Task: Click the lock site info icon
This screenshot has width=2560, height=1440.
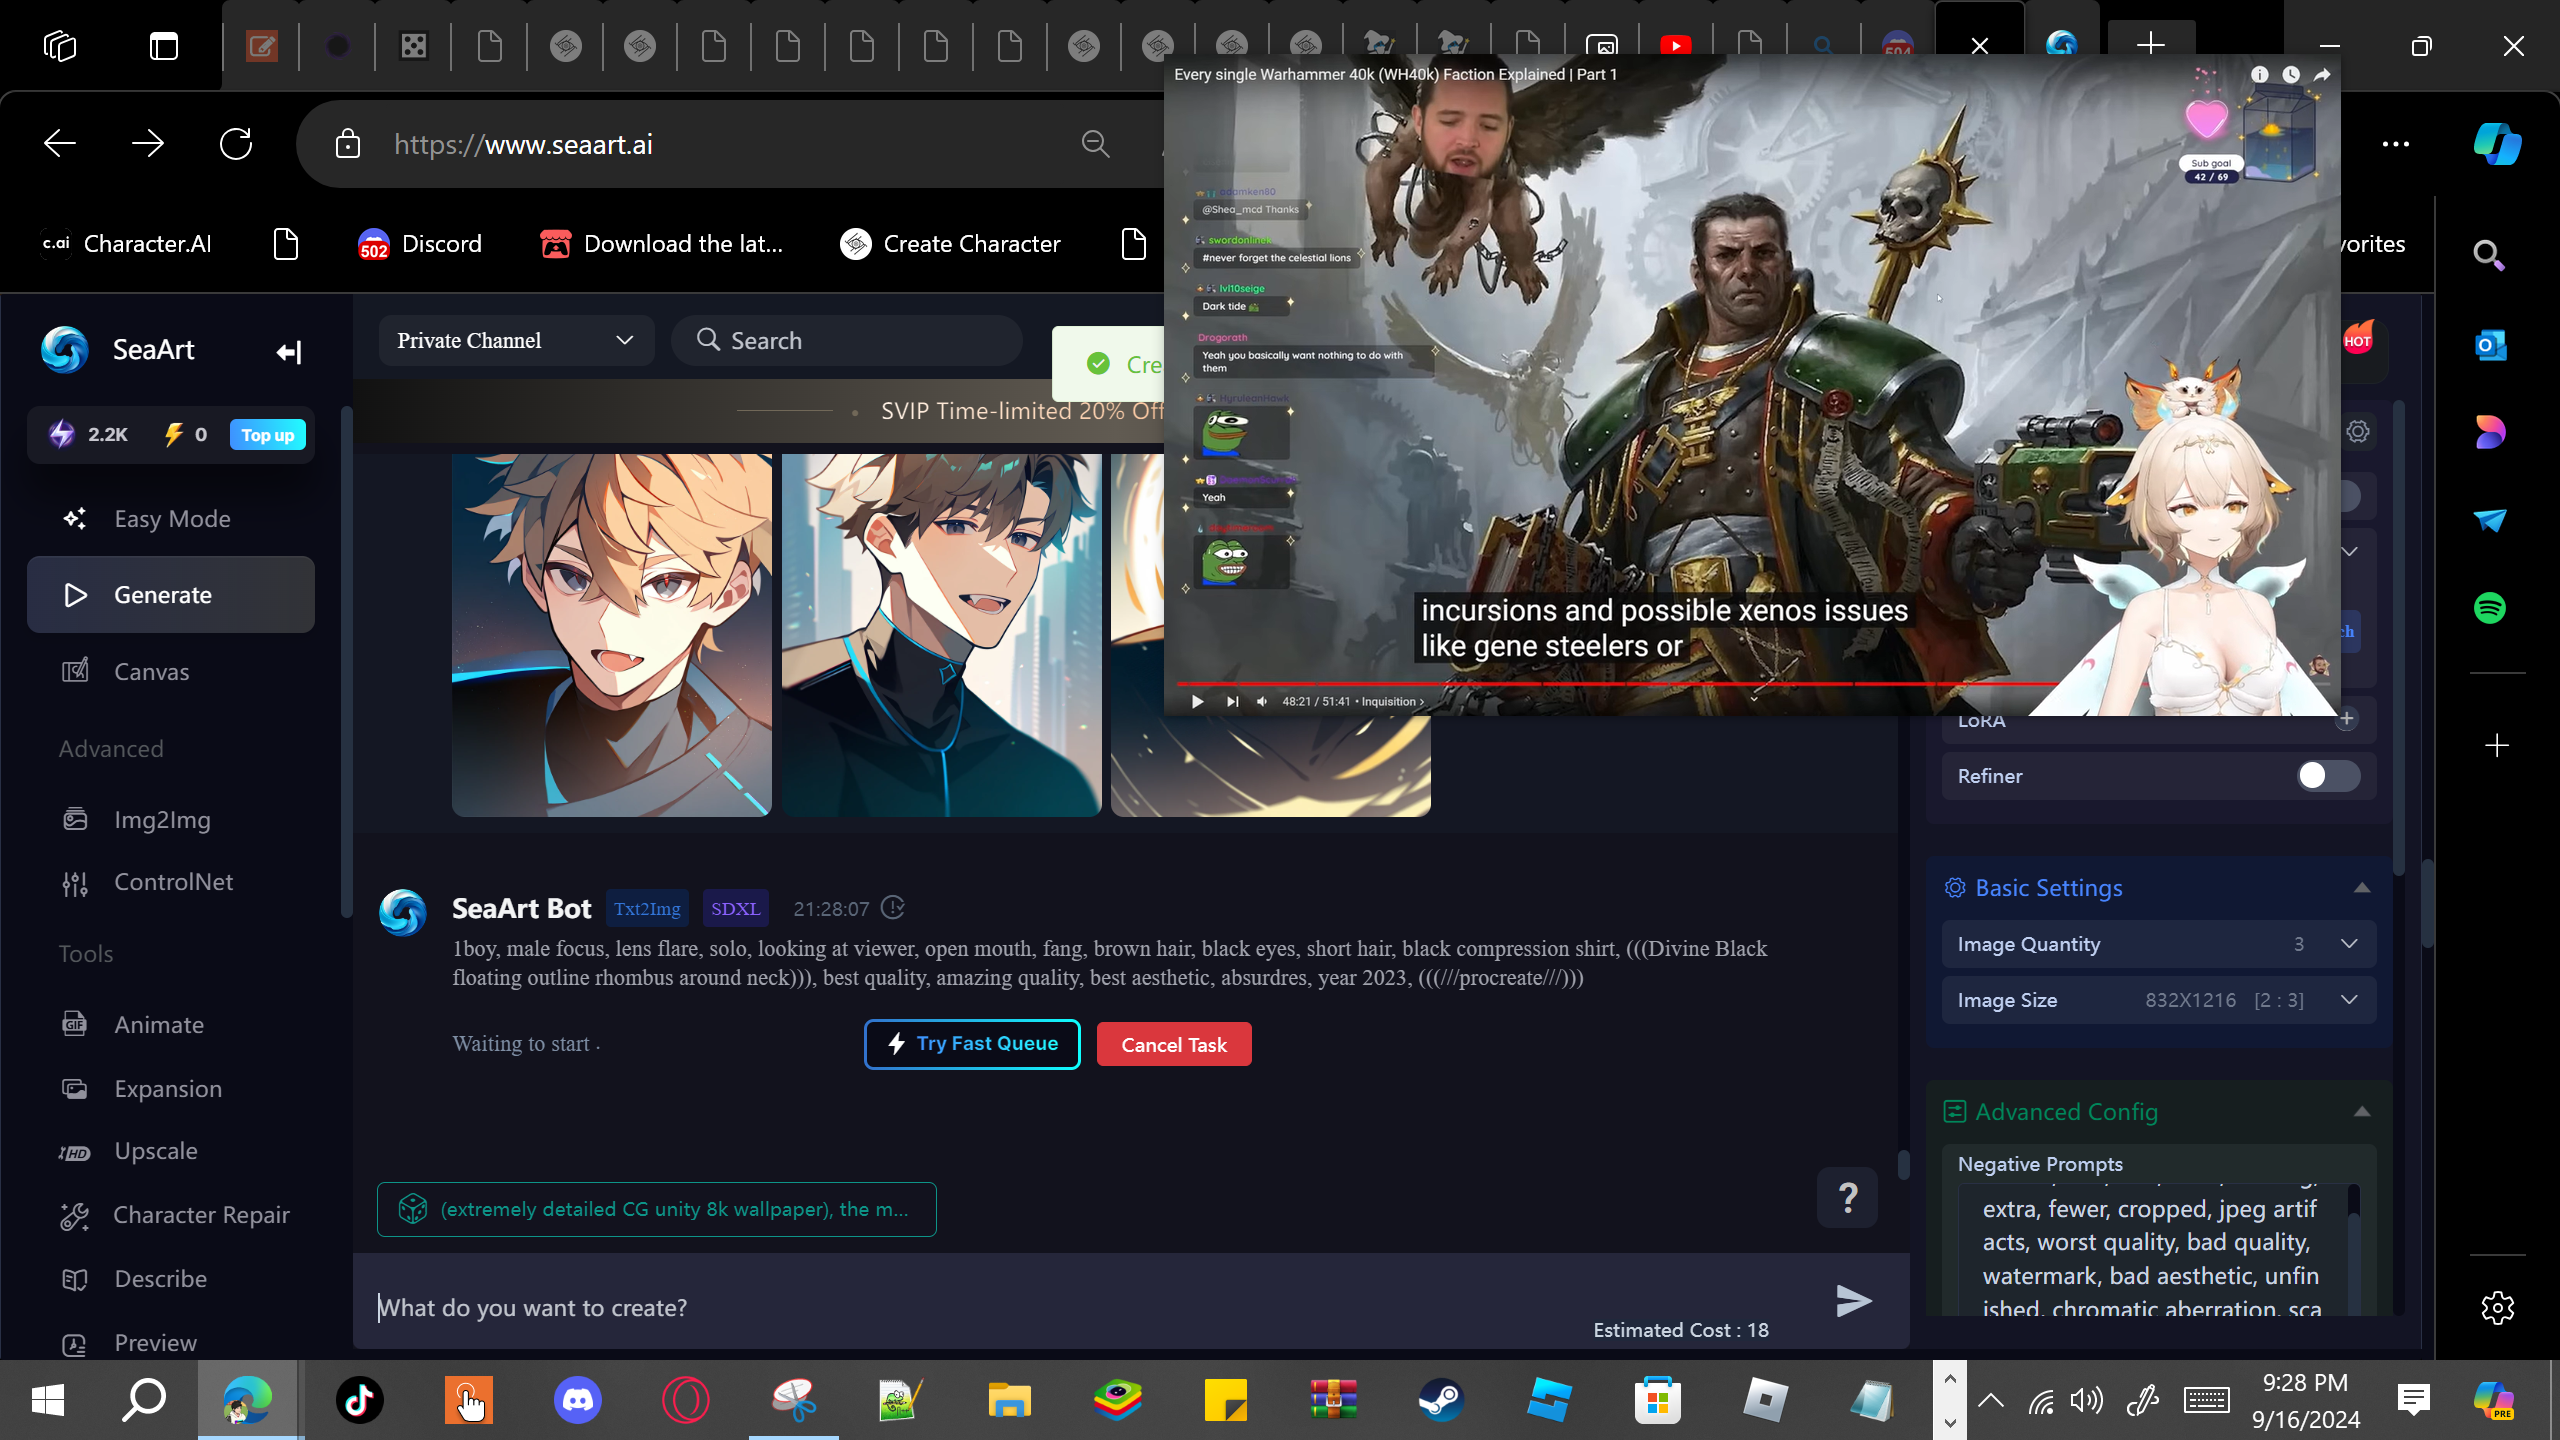Action: (x=348, y=144)
